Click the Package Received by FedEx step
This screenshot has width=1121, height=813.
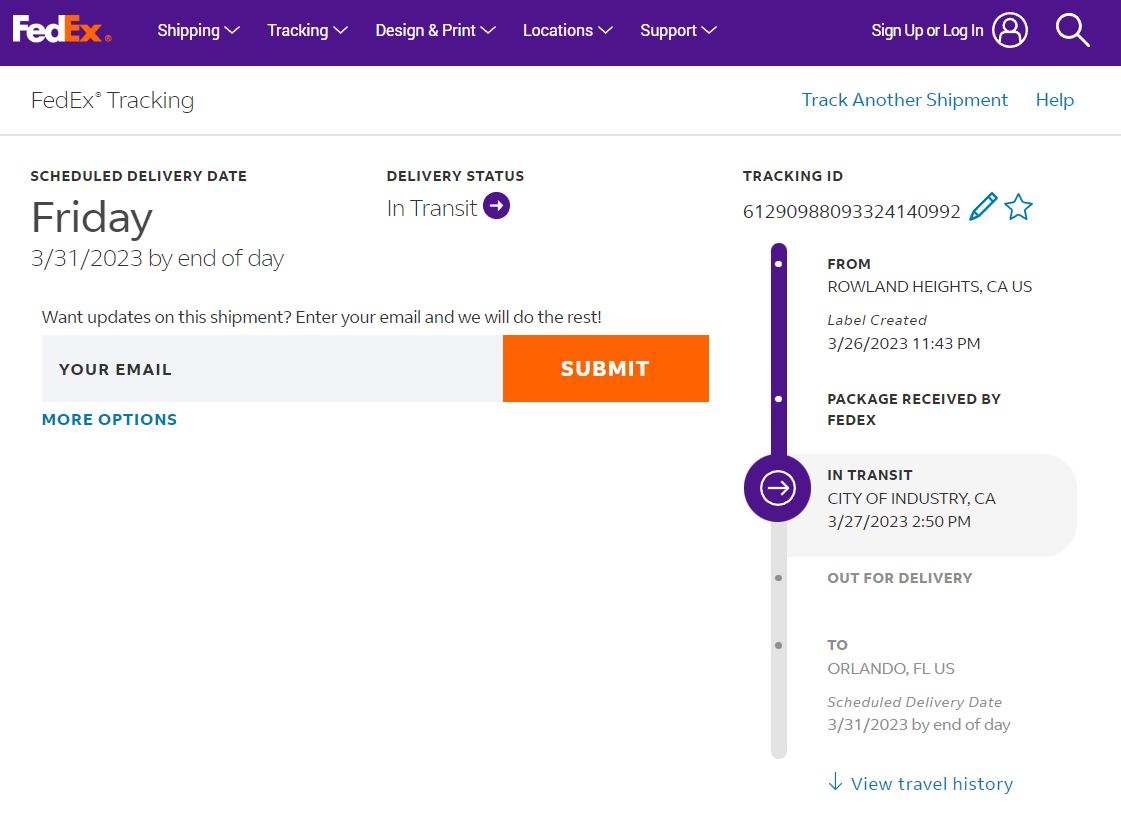point(913,409)
